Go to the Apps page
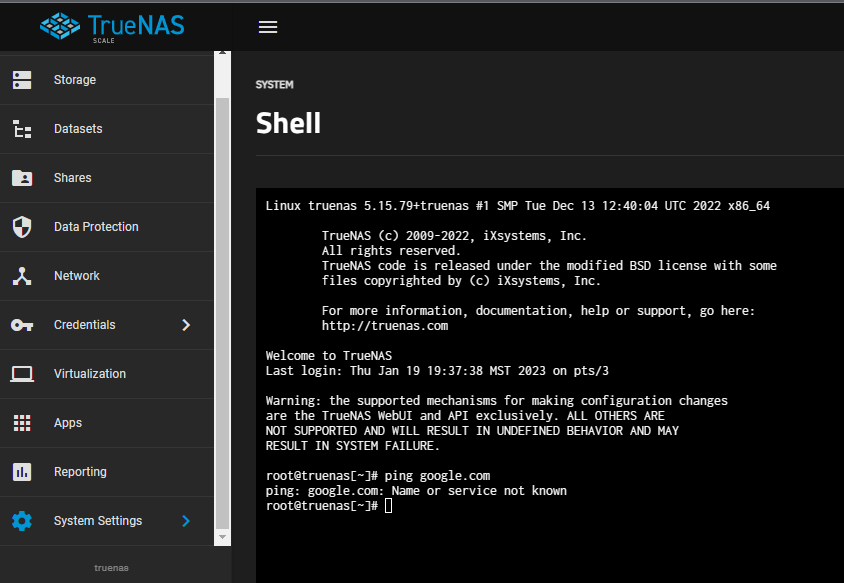 pyautogui.click(x=68, y=423)
